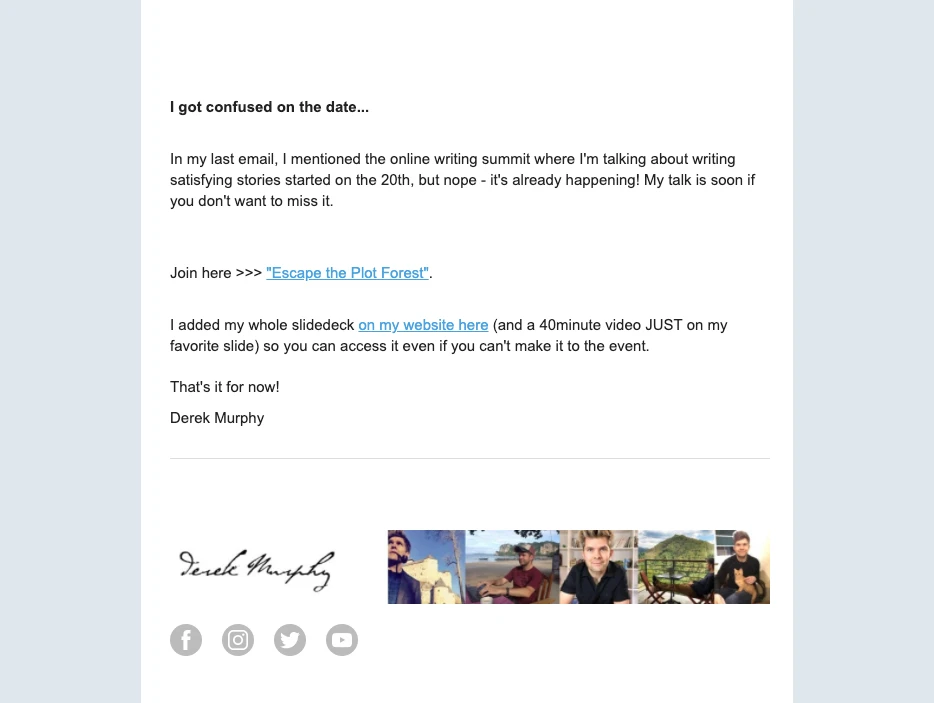Open the Twitter bird icon
This screenshot has width=934, height=703.
290,640
